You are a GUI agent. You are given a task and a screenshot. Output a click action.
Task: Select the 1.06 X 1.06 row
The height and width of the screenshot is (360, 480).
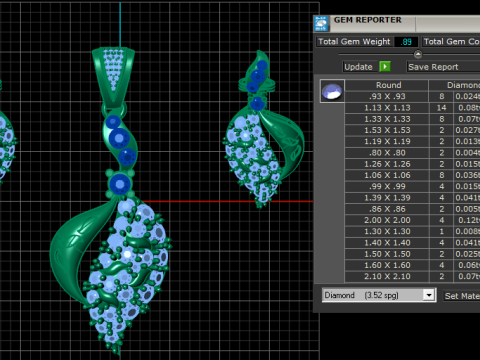[412, 175]
